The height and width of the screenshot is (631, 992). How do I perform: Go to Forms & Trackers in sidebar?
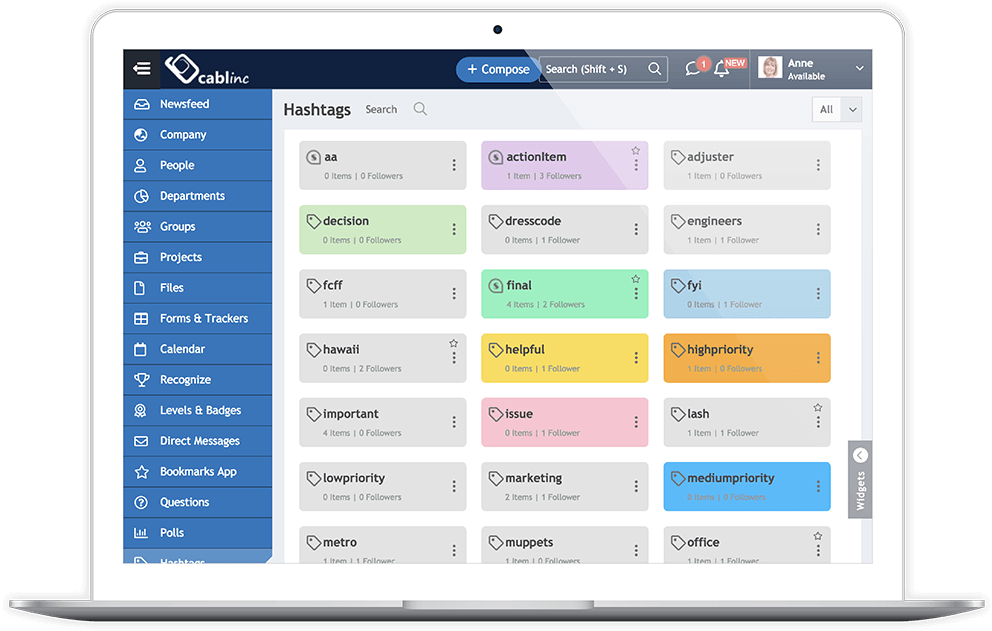coord(203,318)
